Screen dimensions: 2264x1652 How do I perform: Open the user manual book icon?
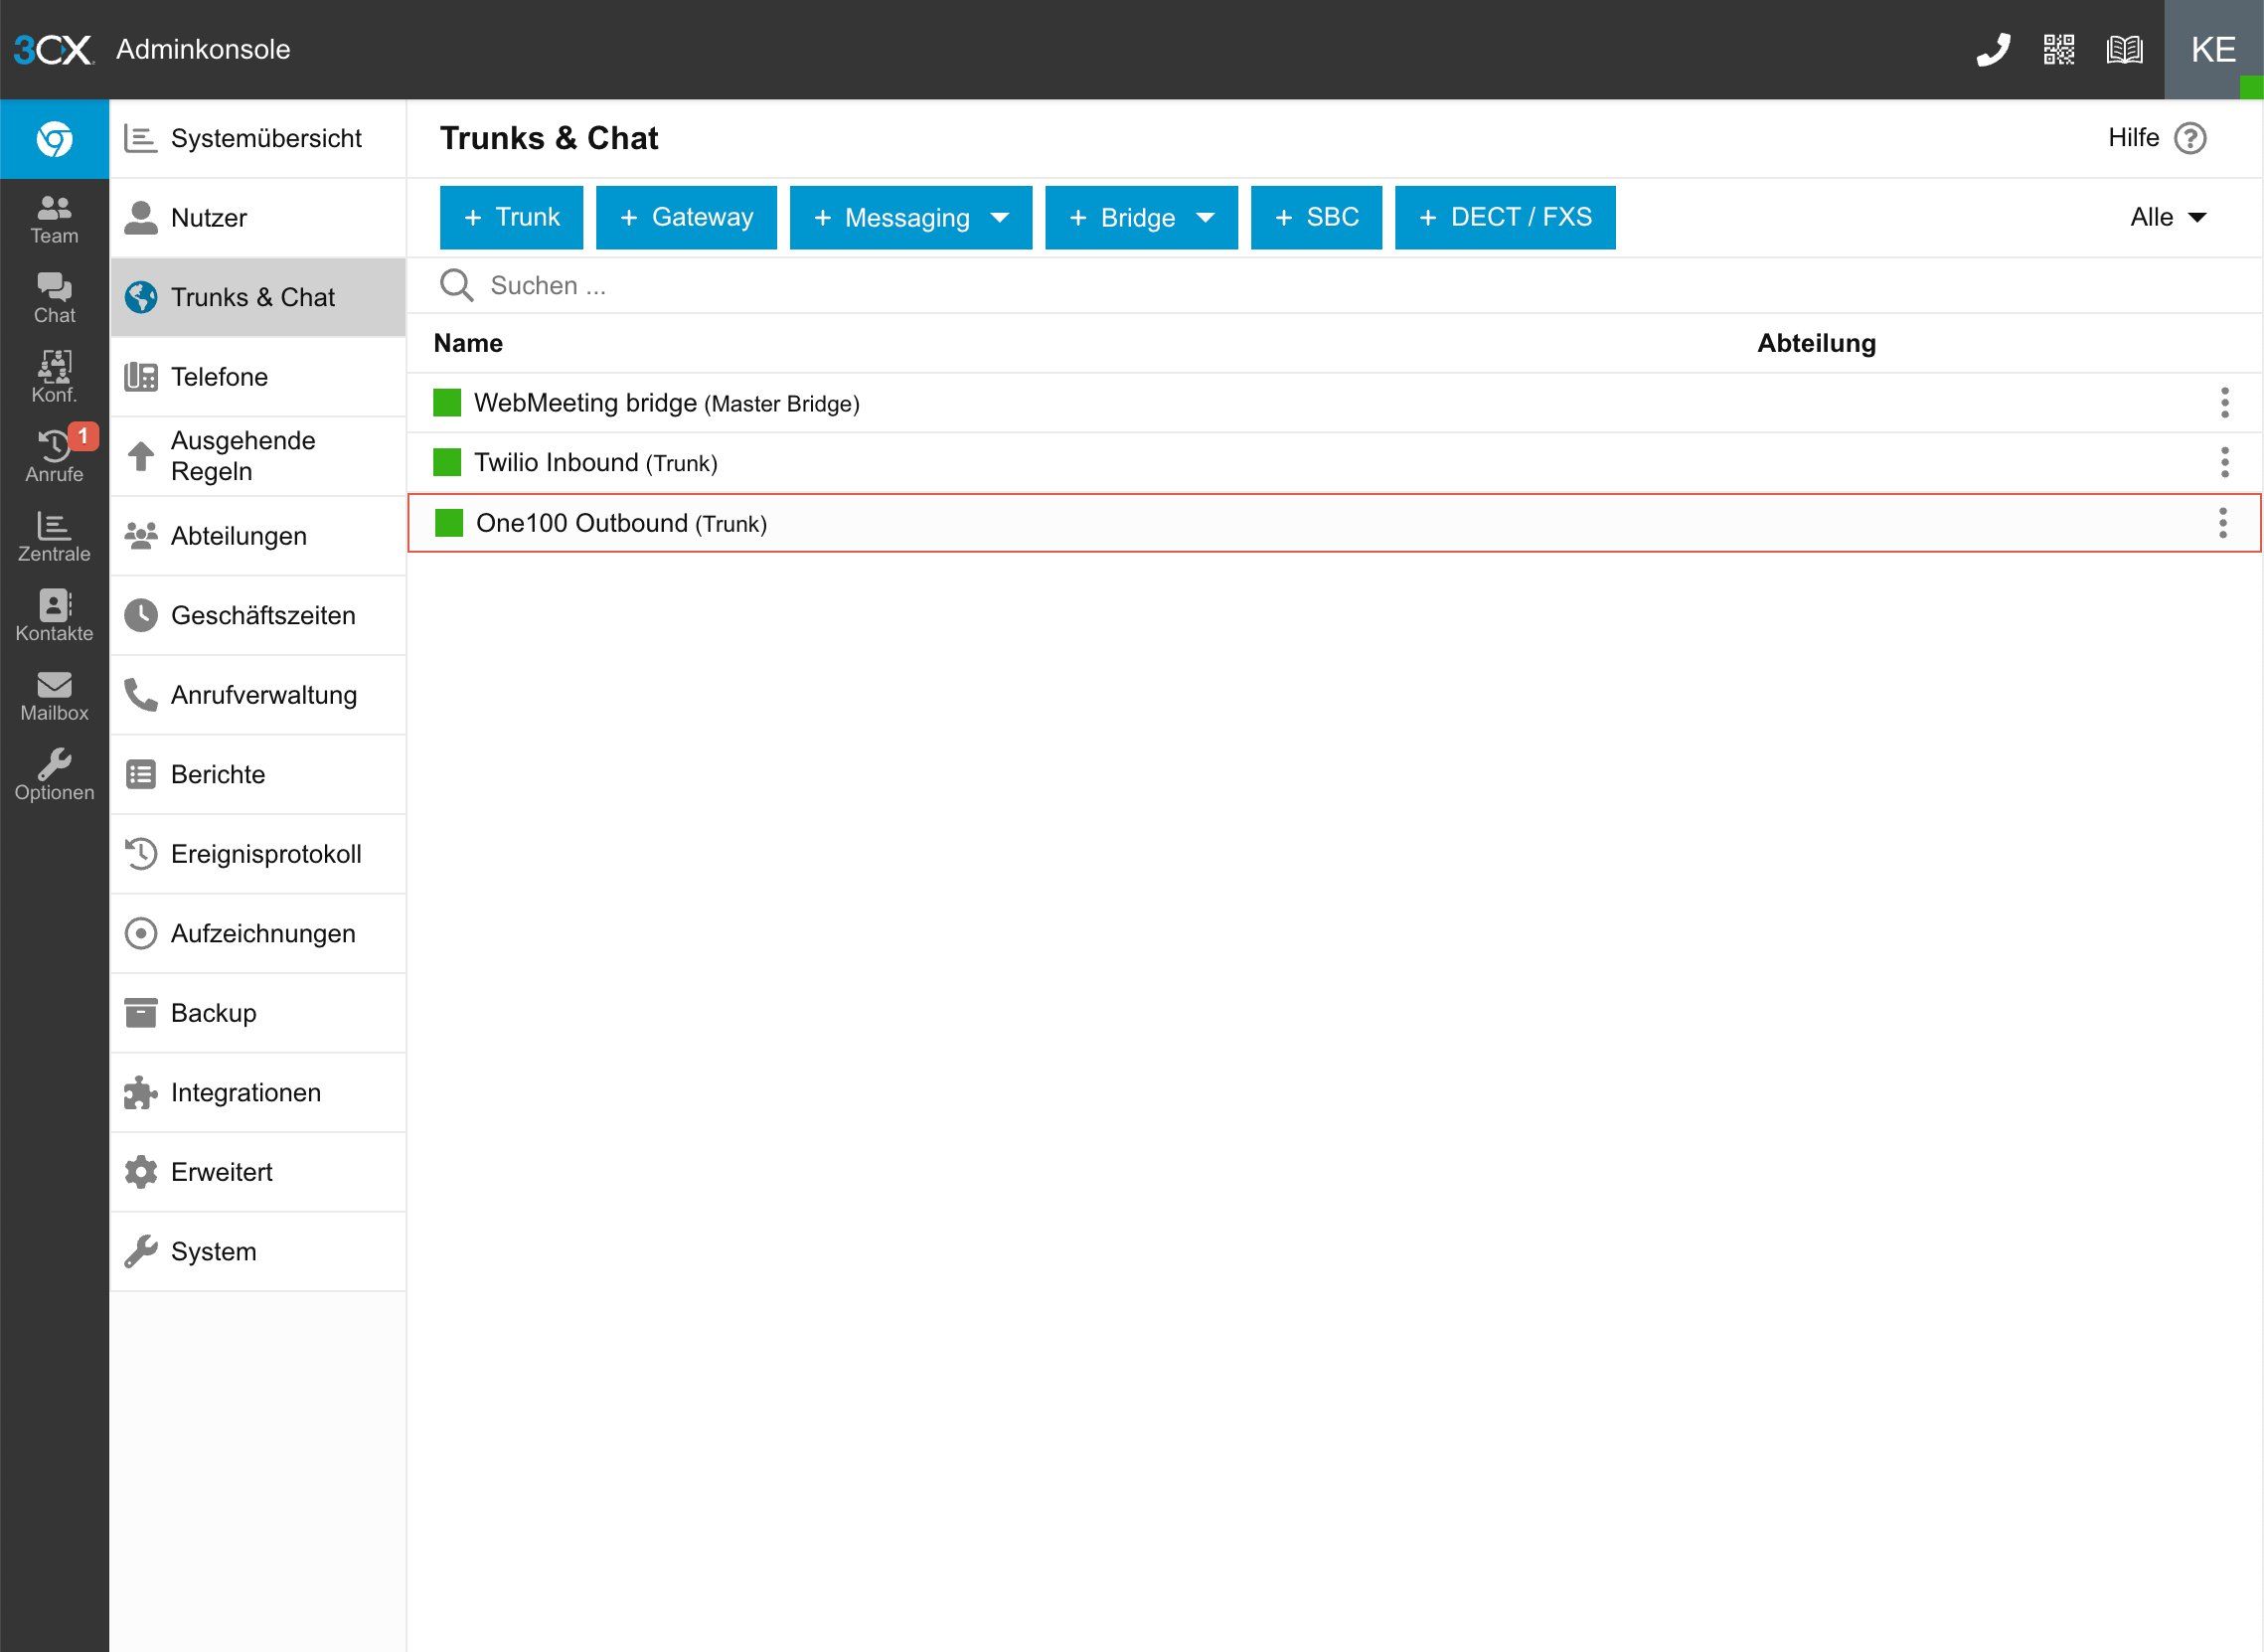click(x=2124, y=49)
